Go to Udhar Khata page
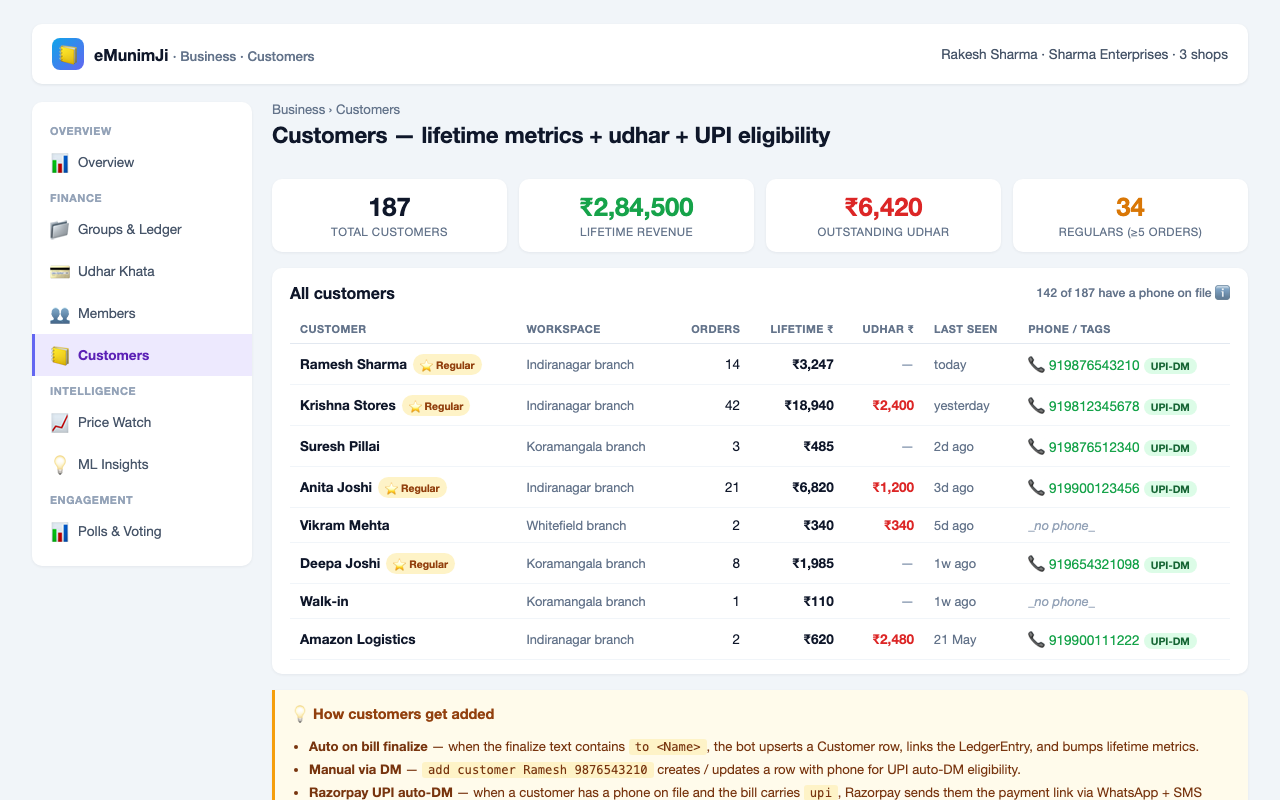This screenshot has width=1280, height=800. point(142,271)
